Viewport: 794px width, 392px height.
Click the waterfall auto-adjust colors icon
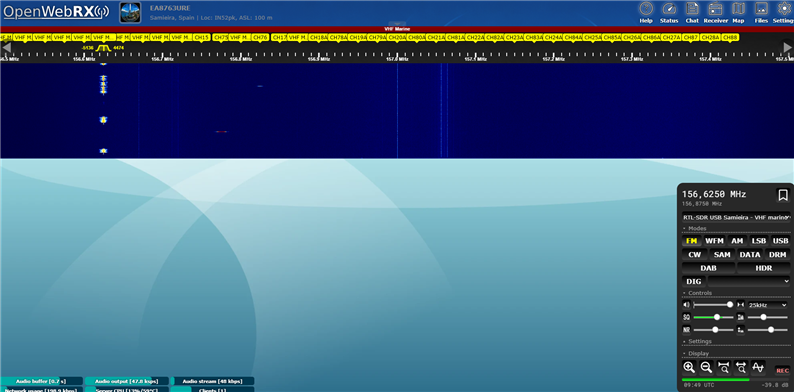[741, 317]
